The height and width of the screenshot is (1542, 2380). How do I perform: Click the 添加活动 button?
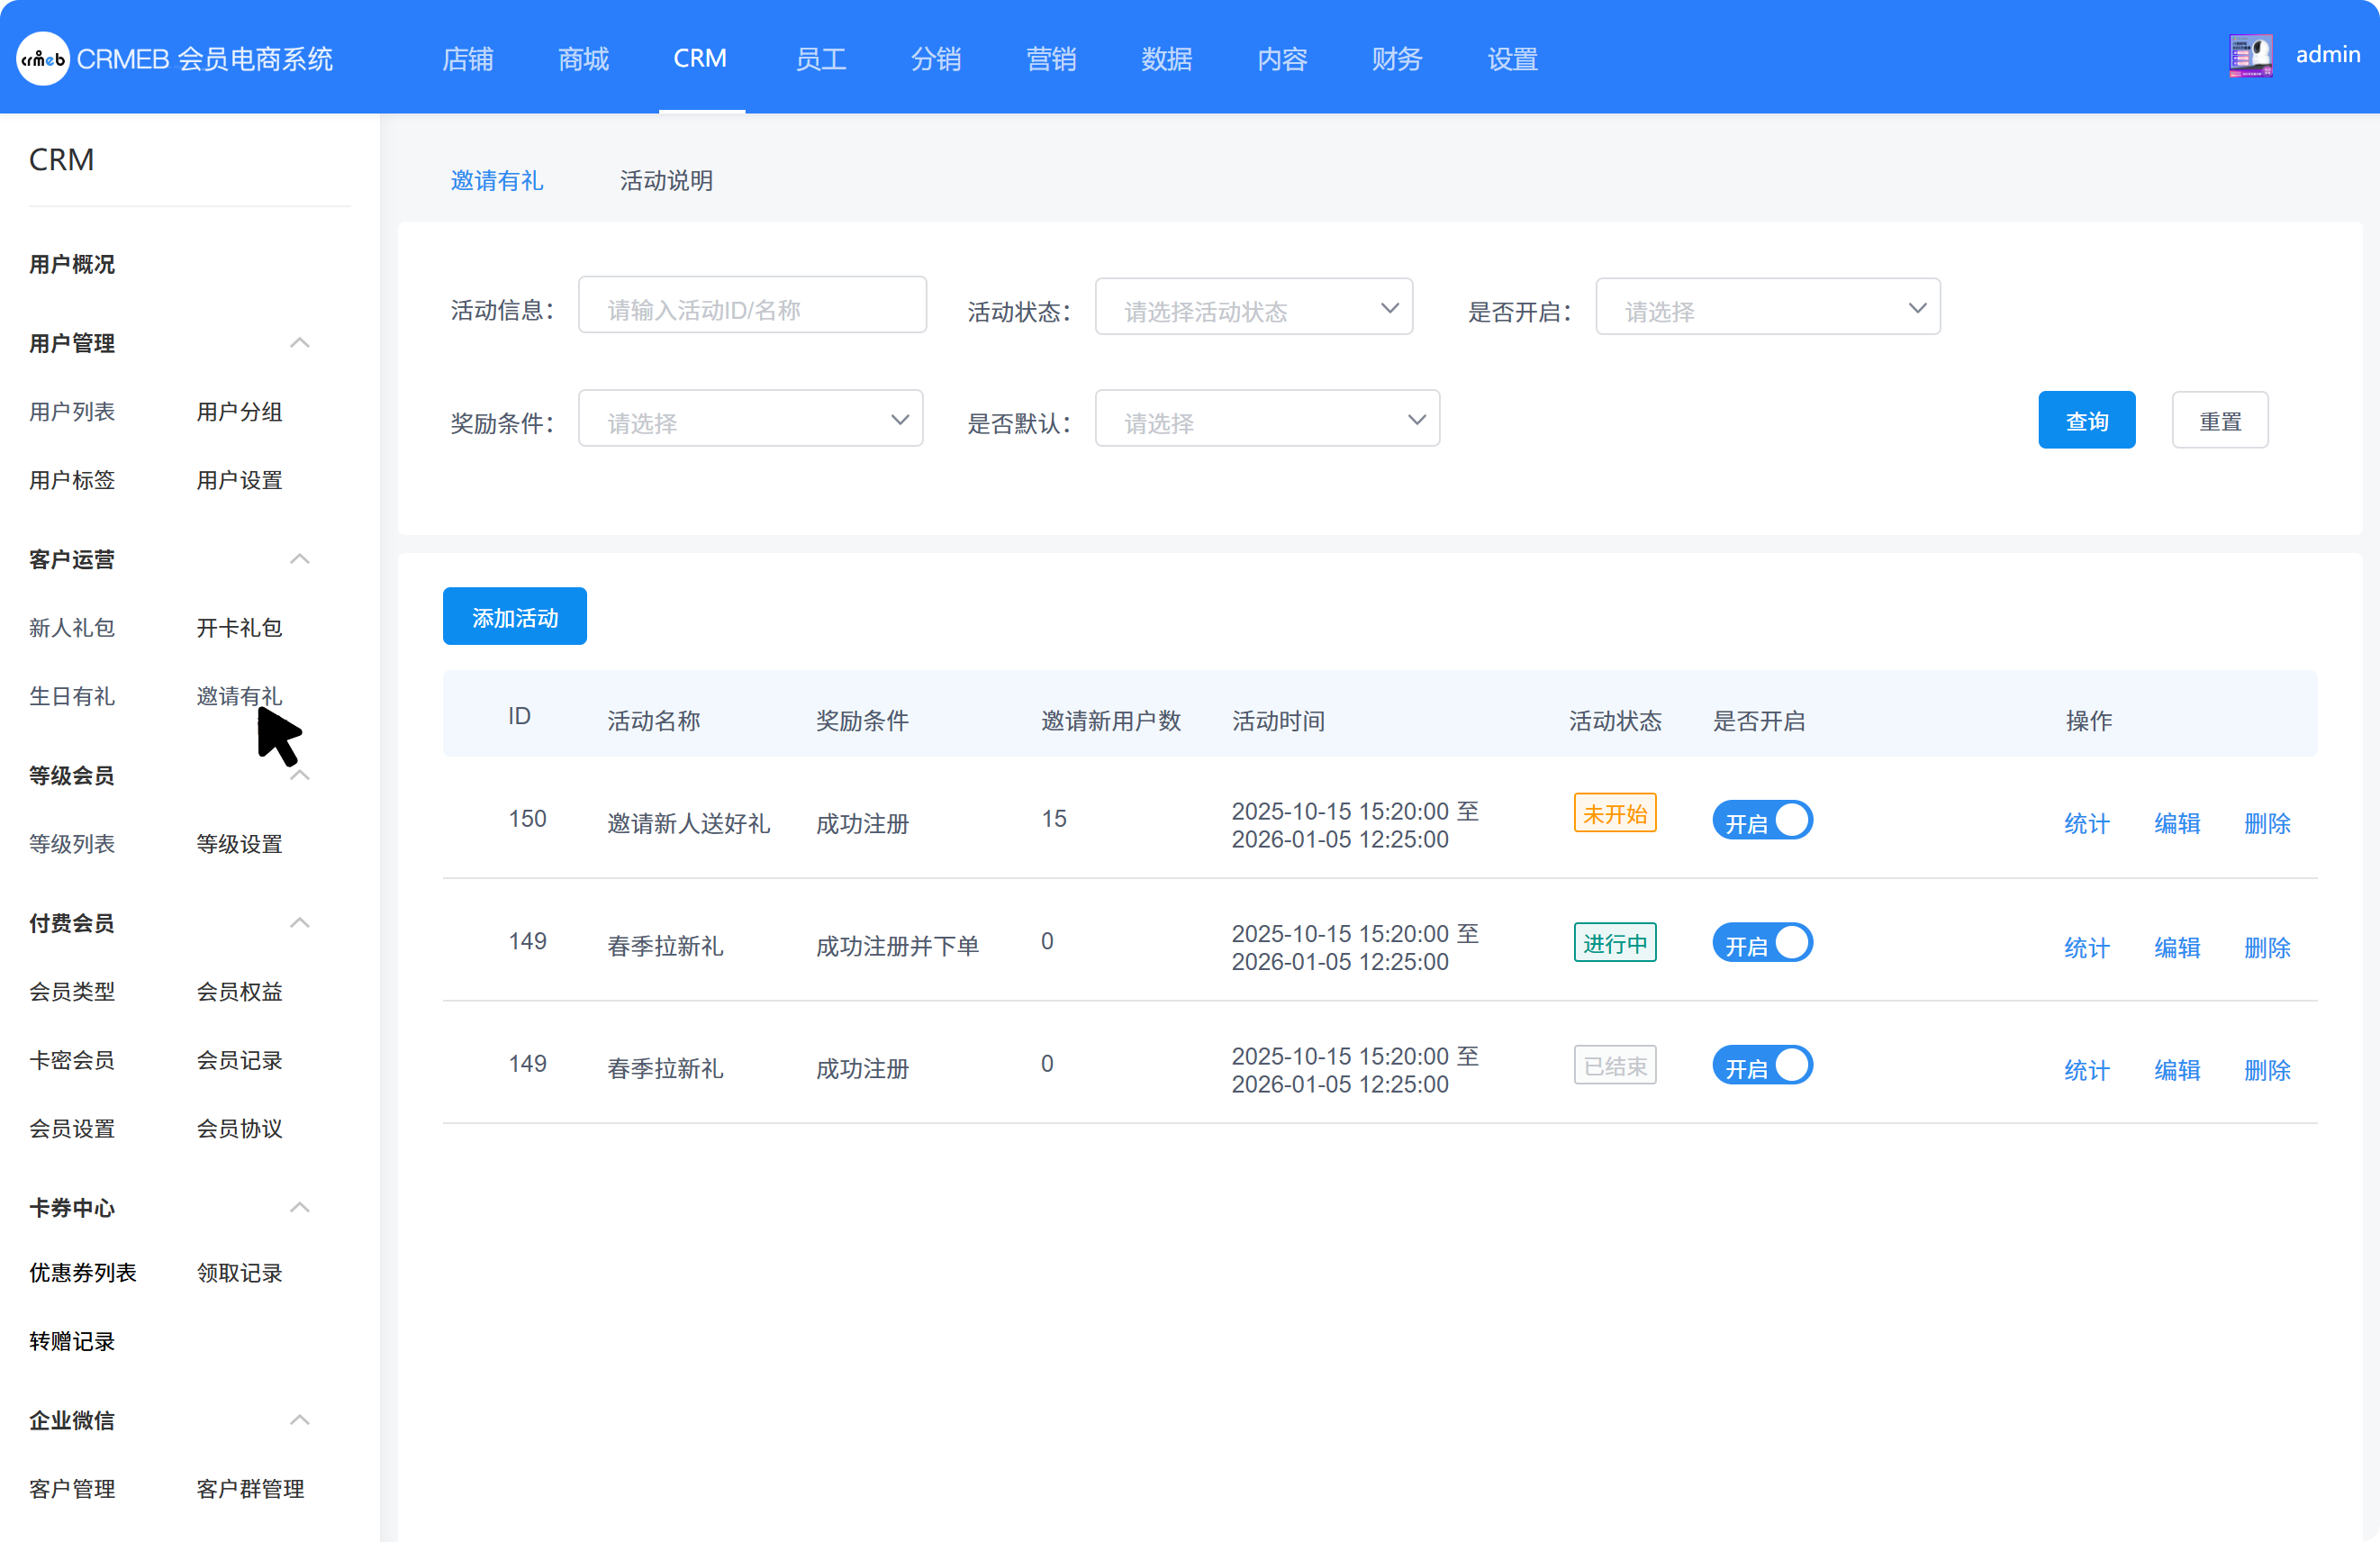click(515, 617)
